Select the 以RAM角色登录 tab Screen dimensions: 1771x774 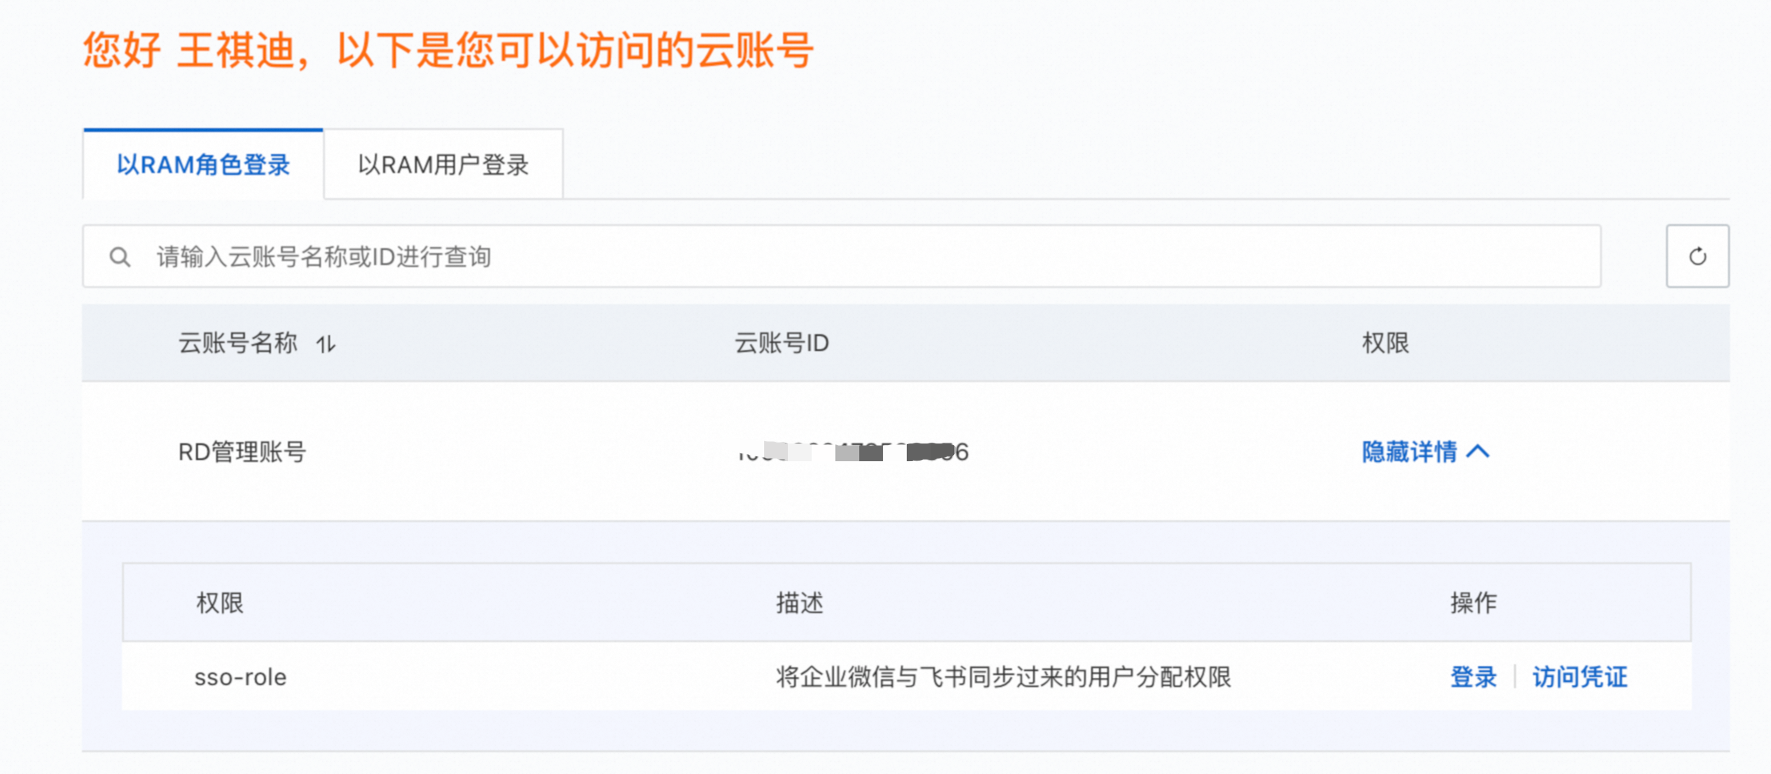point(203,165)
